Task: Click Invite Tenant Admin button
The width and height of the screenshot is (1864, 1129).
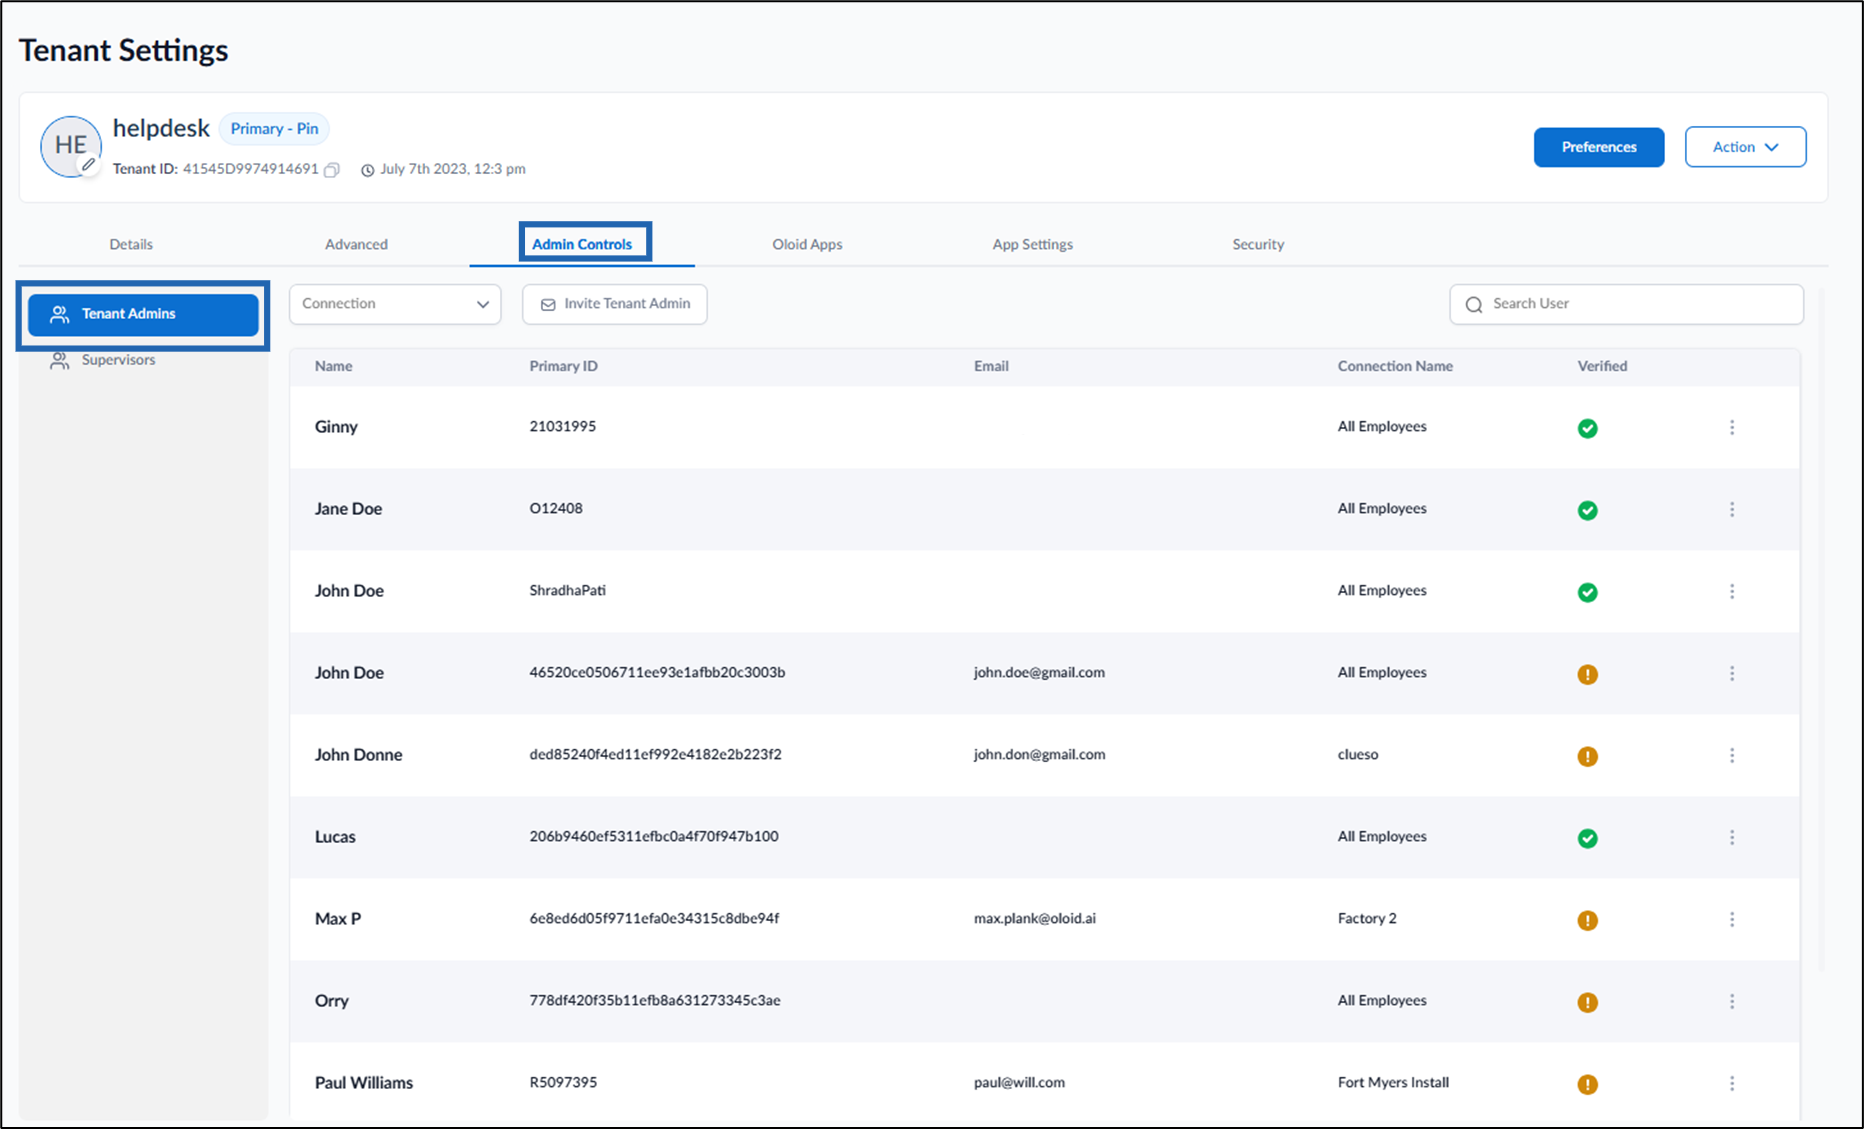Action: point(615,304)
